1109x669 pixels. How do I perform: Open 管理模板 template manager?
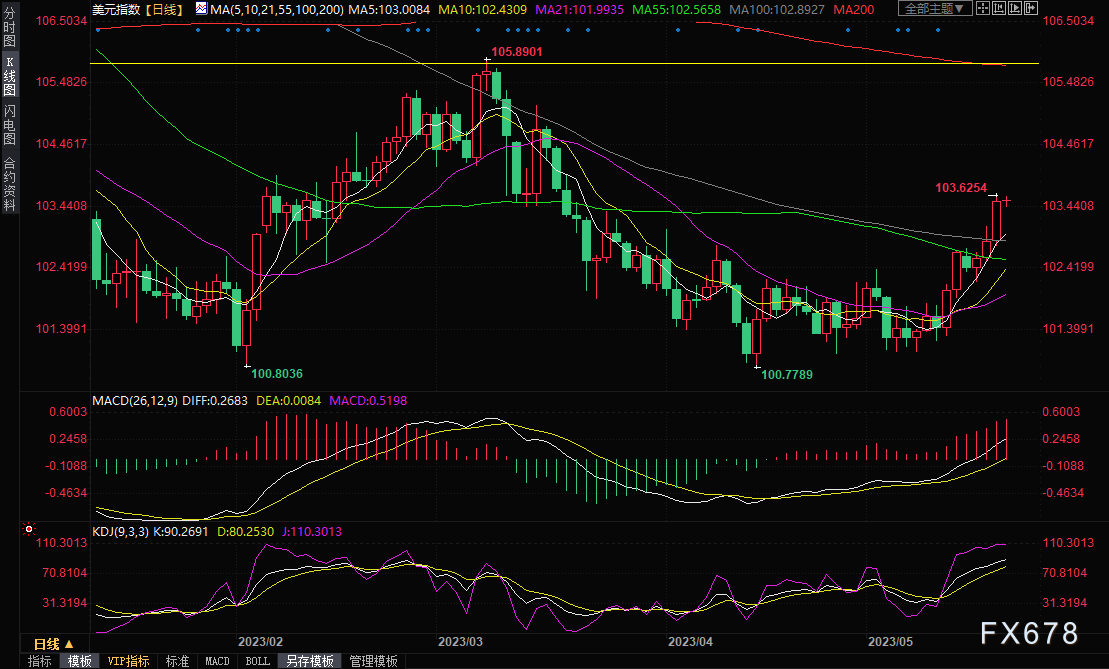372,661
